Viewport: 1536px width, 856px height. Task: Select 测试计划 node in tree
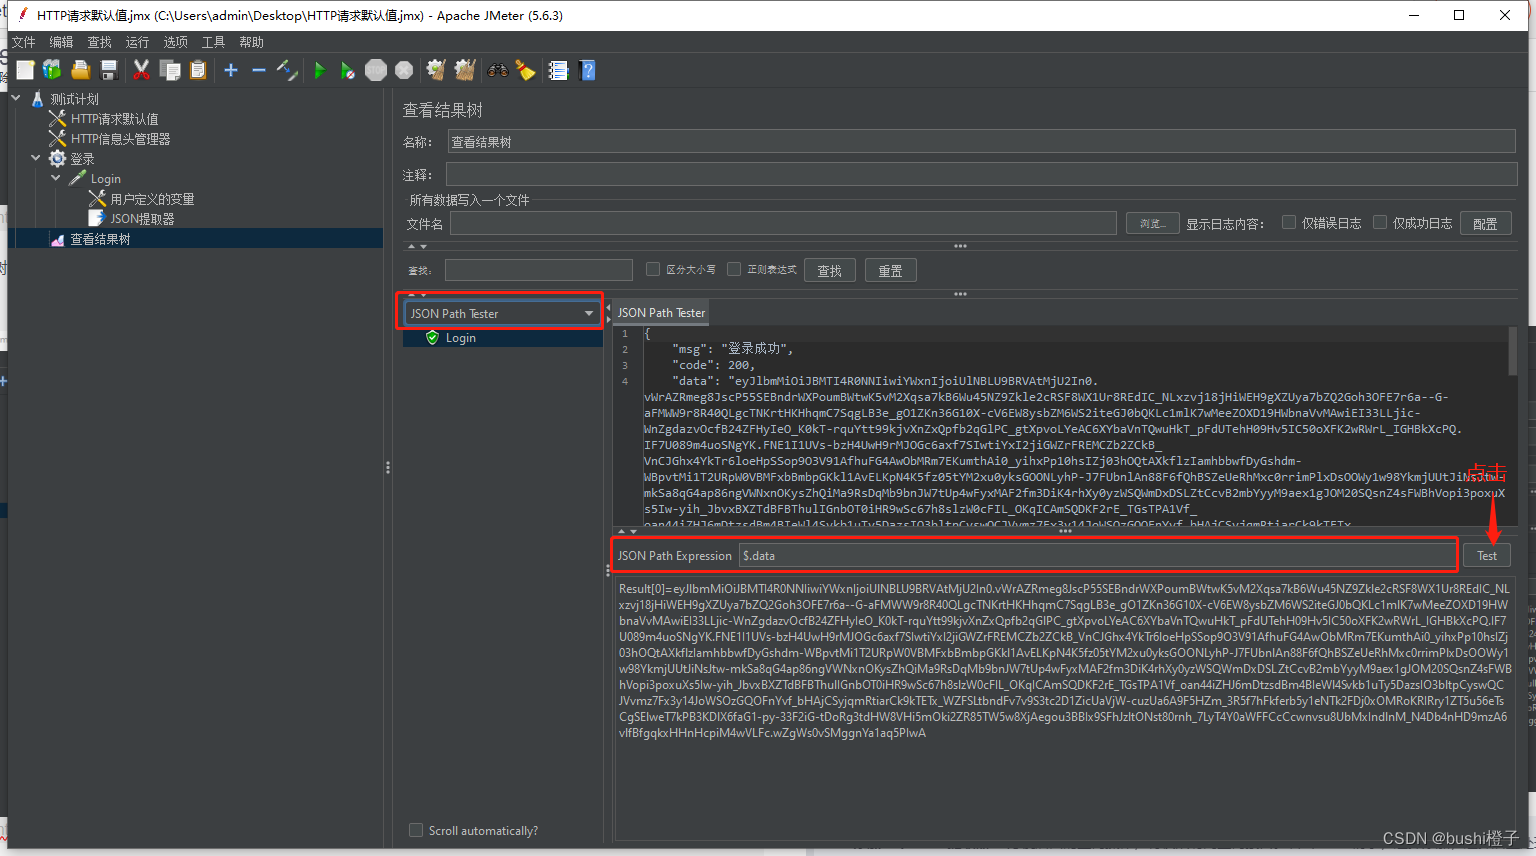[74, 99]
